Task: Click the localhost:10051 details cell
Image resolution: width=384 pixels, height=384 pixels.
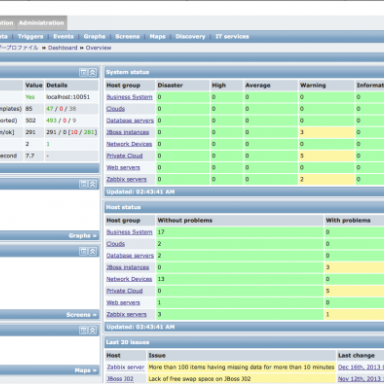Action: tap(72, 97)
